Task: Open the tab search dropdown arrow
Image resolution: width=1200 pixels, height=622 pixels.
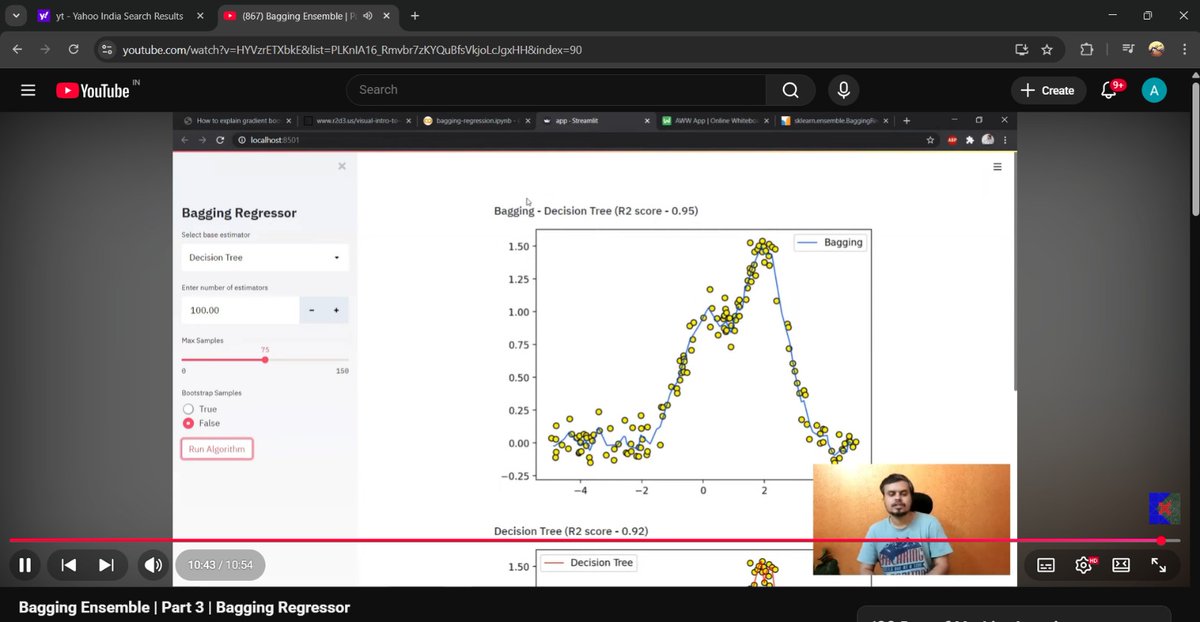Action: [x=16, y=16]
